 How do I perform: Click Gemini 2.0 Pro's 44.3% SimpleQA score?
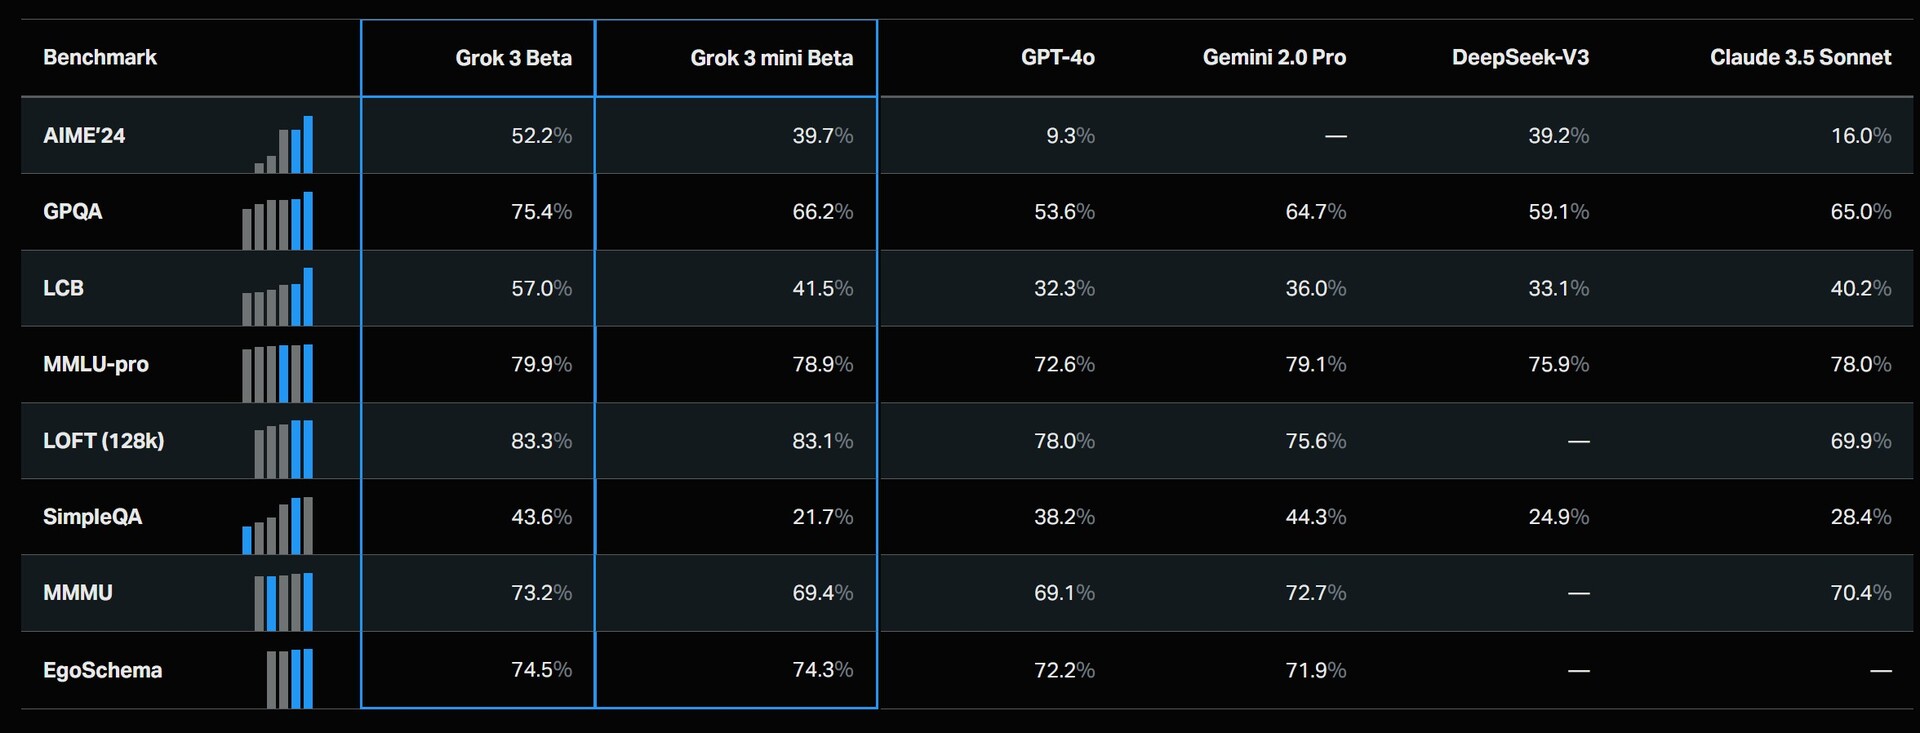(1315, 517)
